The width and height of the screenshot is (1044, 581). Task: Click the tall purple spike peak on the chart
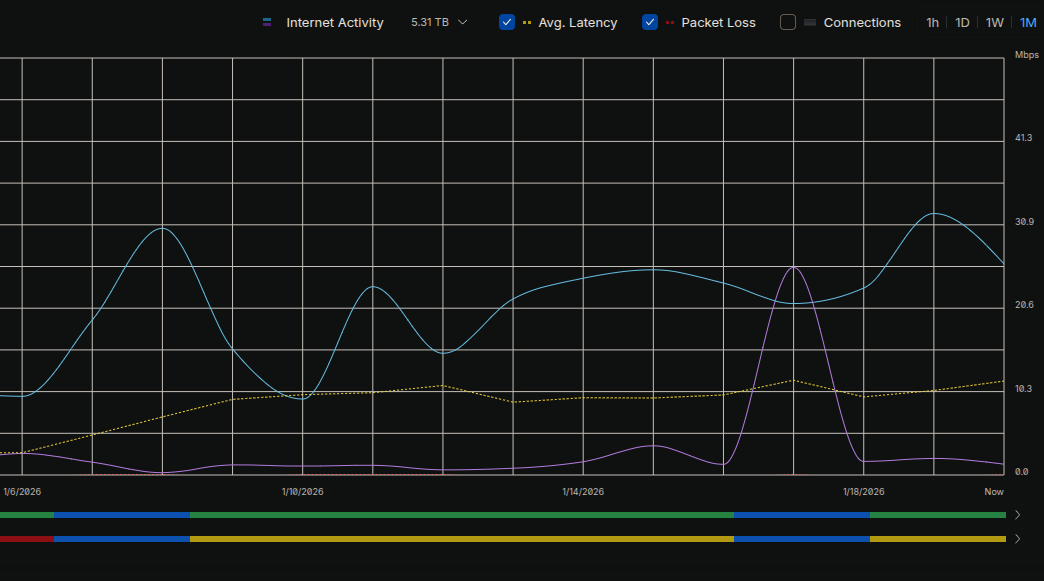tap(794, 267)
